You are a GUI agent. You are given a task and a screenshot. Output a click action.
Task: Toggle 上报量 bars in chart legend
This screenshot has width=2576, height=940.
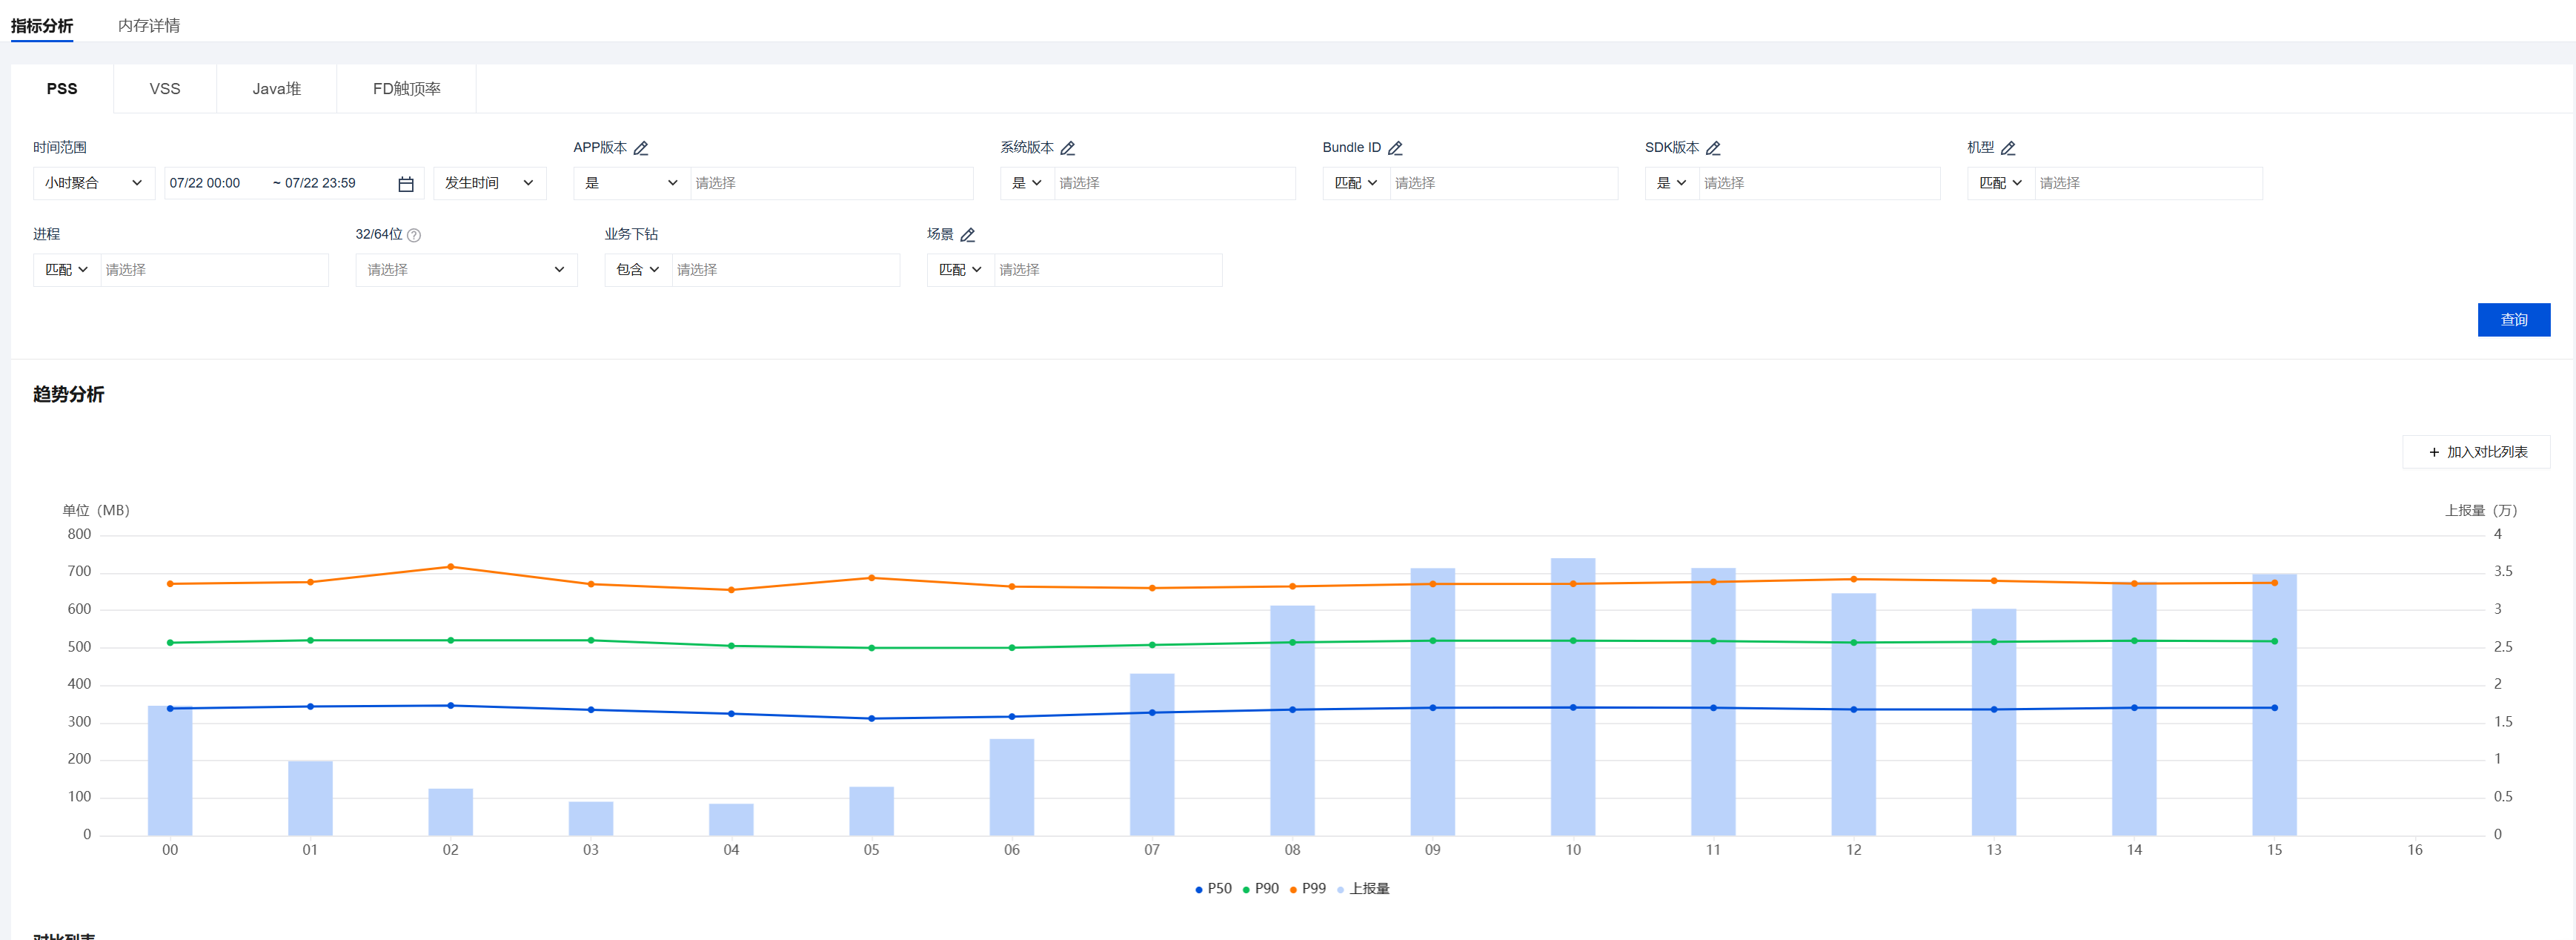pyautogui.click(x=1363, y=889)
